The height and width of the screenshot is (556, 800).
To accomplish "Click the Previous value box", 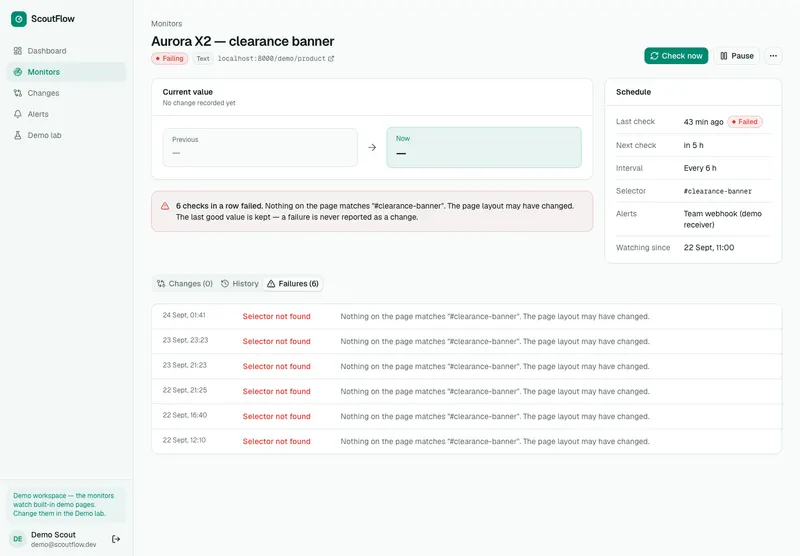I will coord(260,147).
